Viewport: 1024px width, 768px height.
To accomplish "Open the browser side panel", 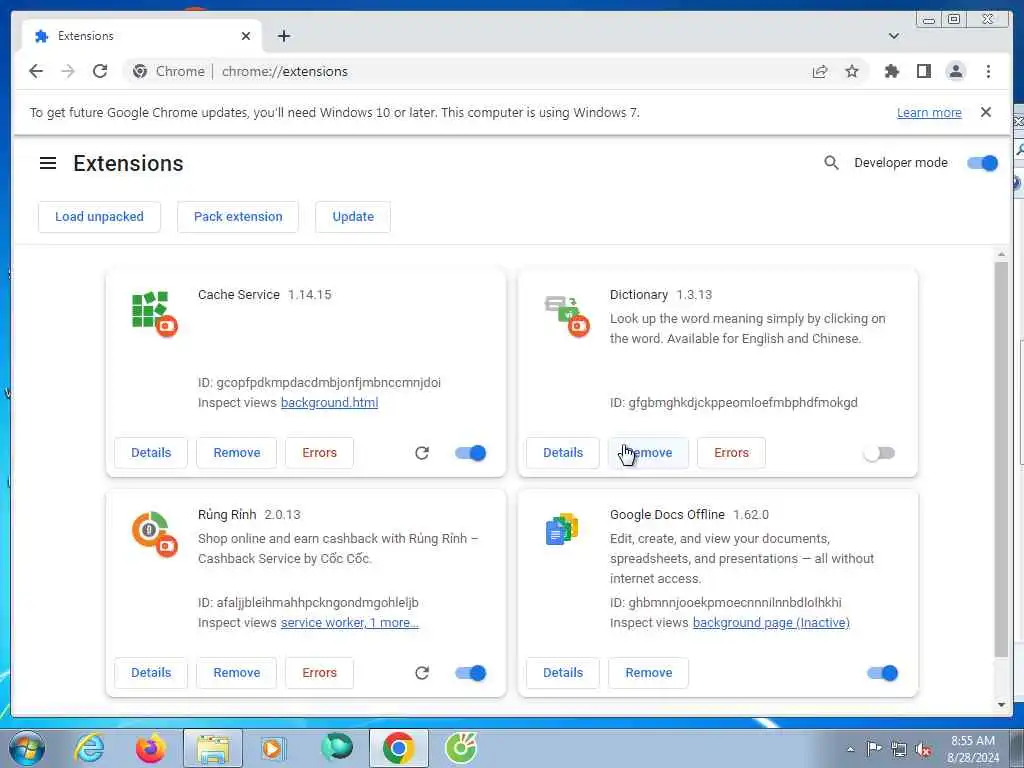I will click(923, 71).
